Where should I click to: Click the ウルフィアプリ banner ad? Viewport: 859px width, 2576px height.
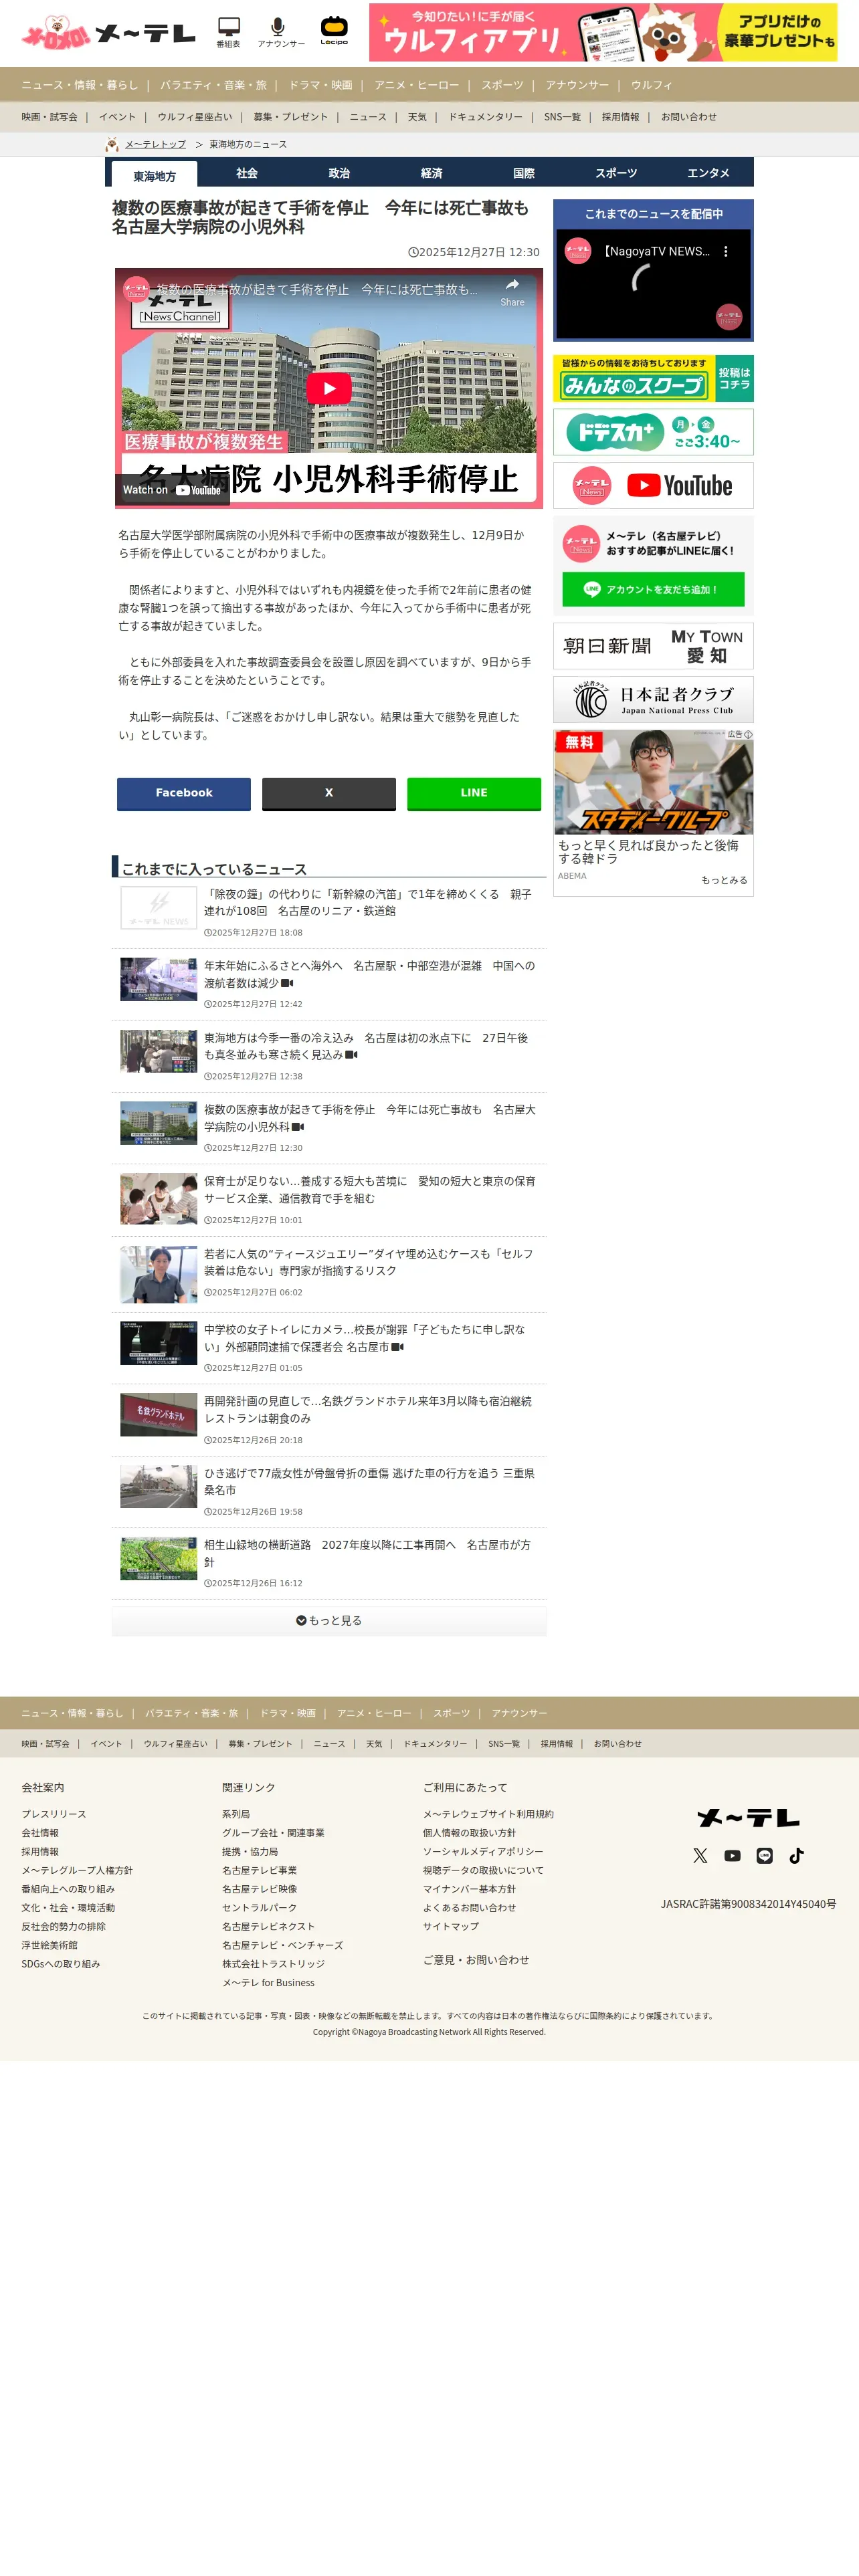coord(603,32)
